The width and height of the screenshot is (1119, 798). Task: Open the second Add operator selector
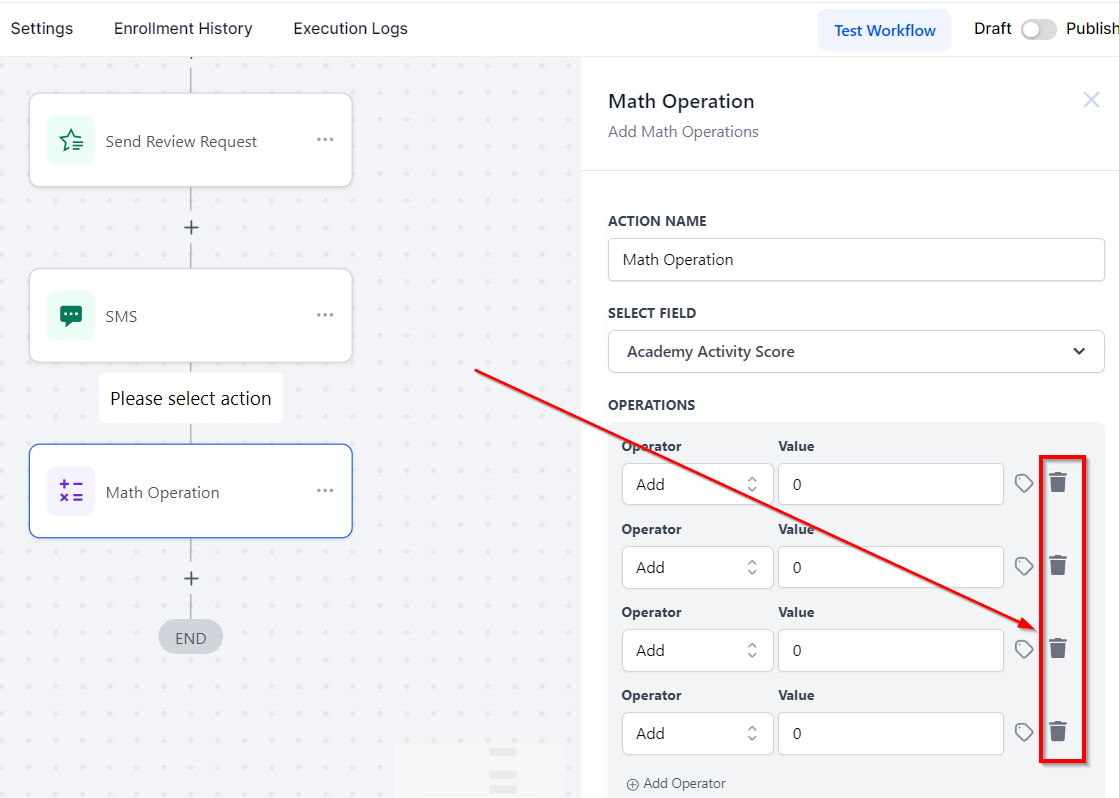(x=697, y=567)
